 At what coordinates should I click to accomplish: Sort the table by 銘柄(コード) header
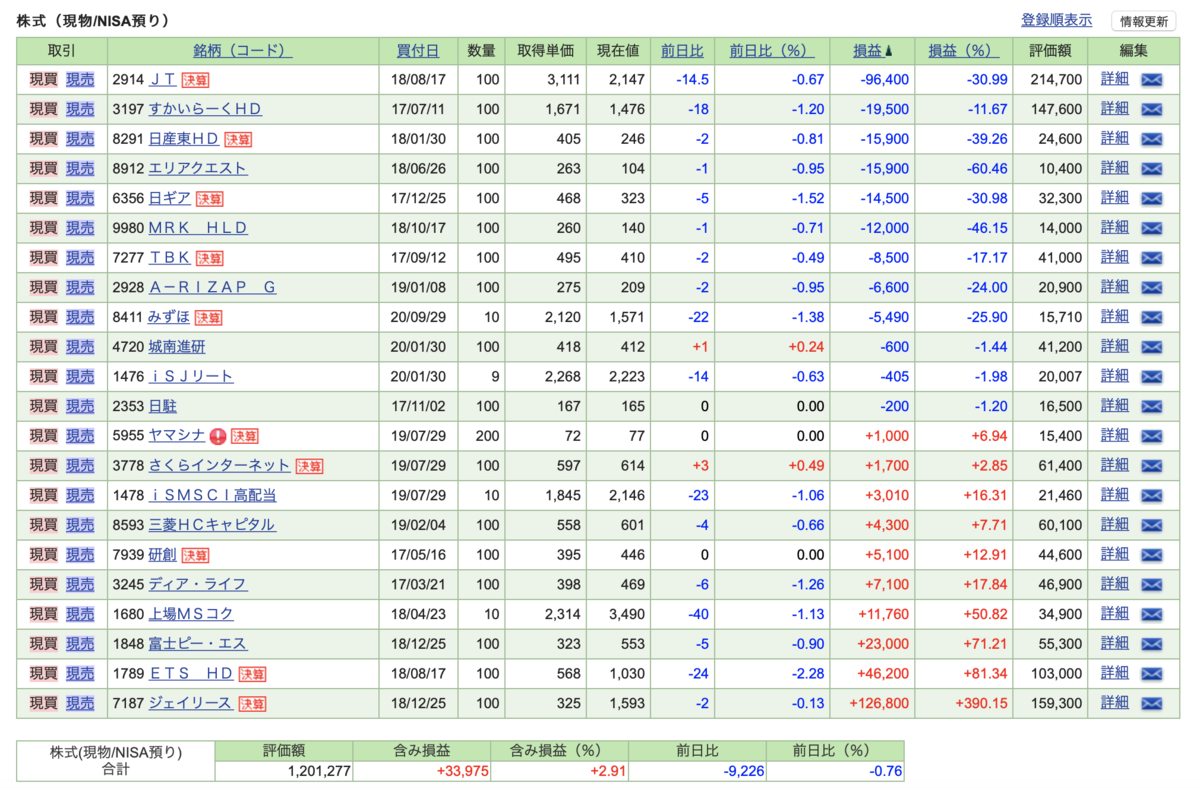tap(243, 50)
